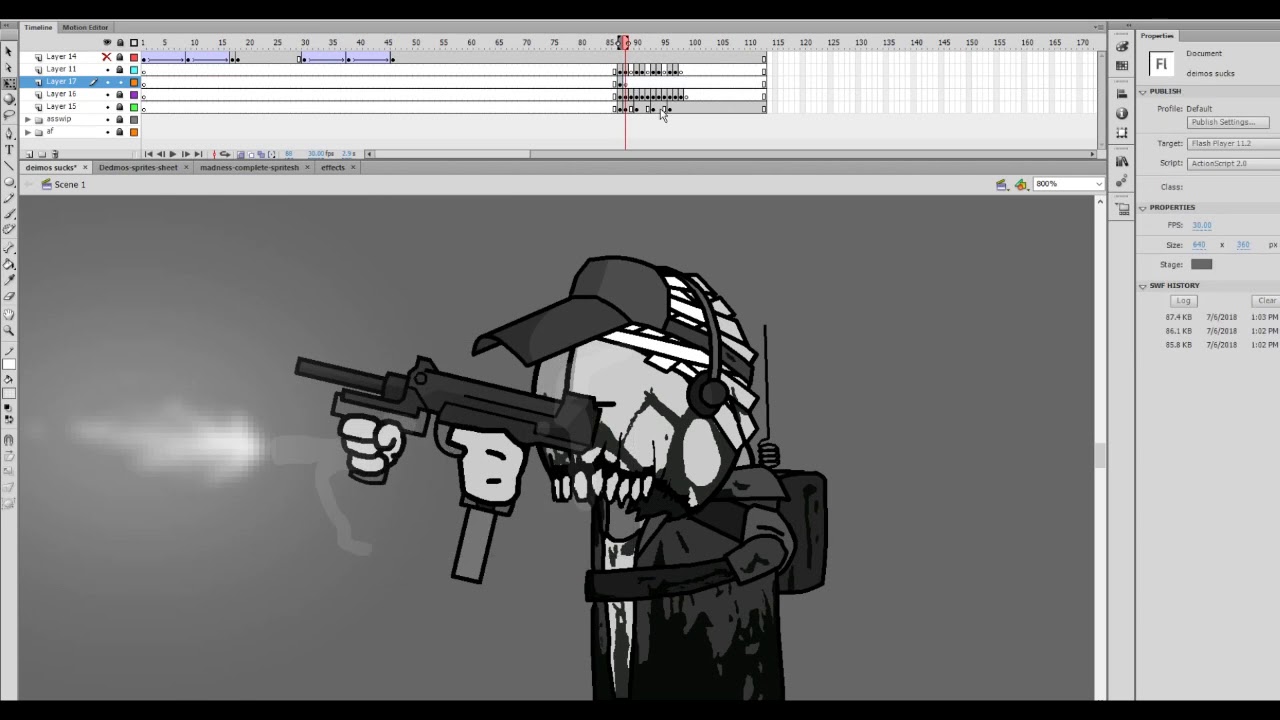Unlock Layer 16
This screenshot has width=1280, height=720.
coord(120,94)
